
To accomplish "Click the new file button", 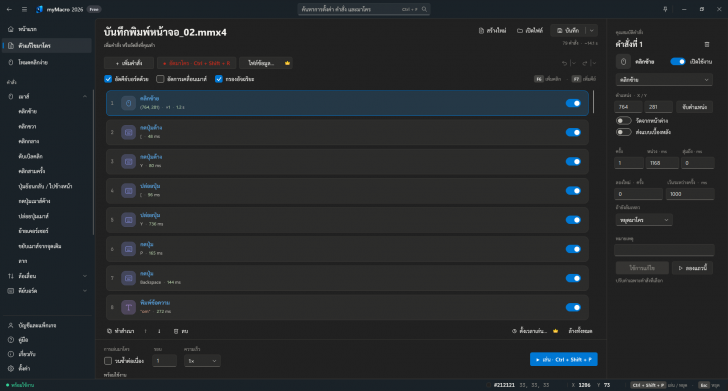I will (492, 31).
